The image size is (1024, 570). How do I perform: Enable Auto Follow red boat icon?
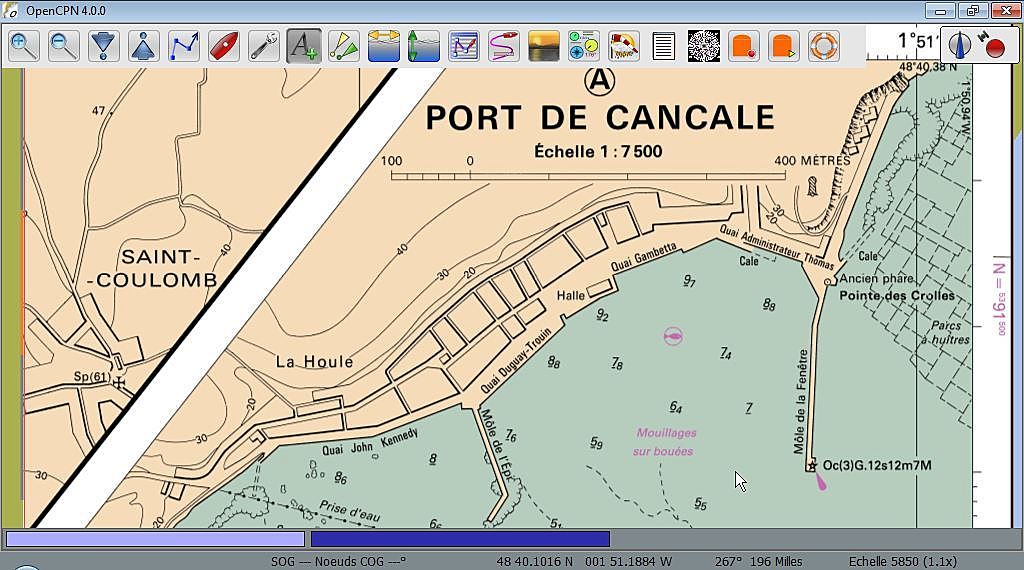(224, 46)
